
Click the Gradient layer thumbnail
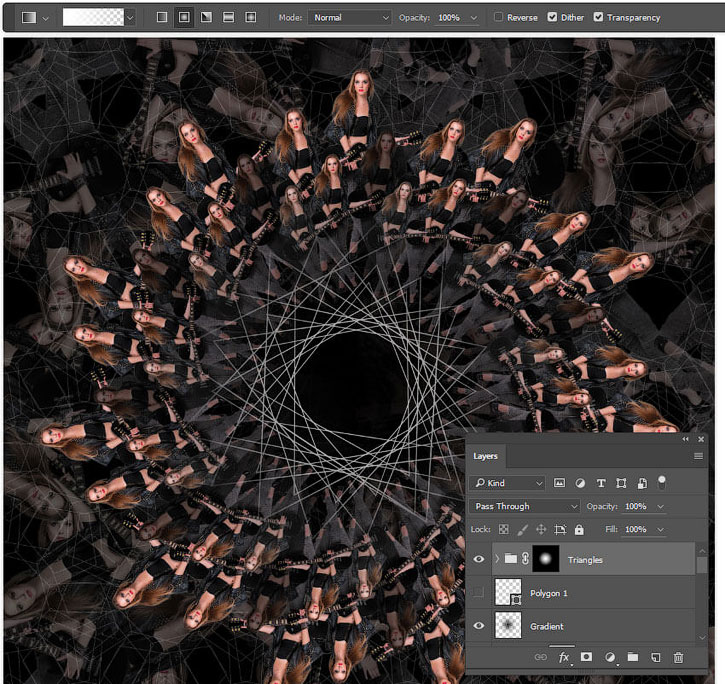[508, 625]
